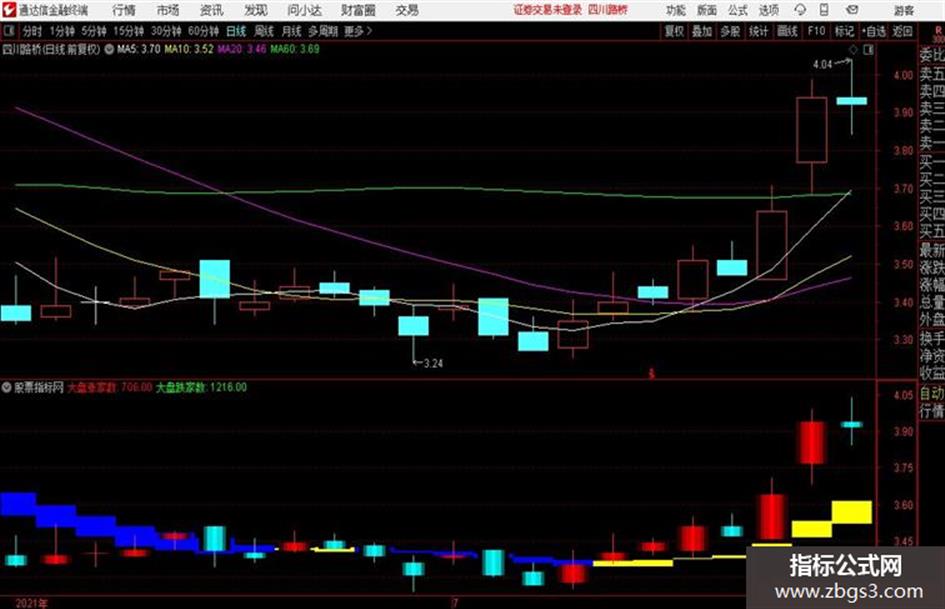Switch to the 周线 weekly tab

264,31
